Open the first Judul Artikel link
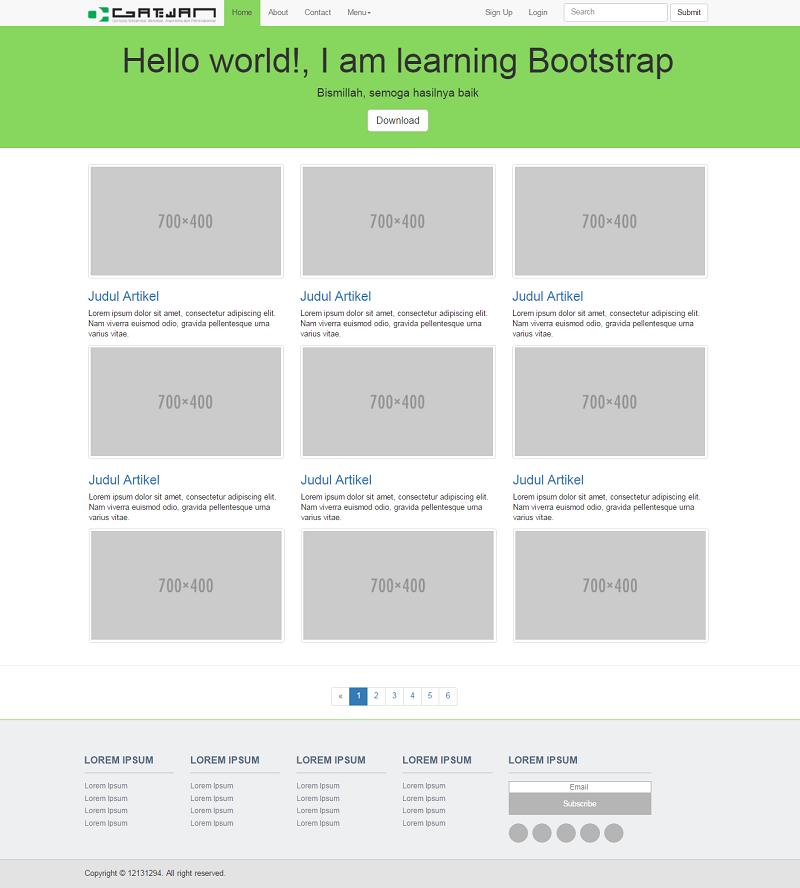800x888 pixels. [124, 296]
